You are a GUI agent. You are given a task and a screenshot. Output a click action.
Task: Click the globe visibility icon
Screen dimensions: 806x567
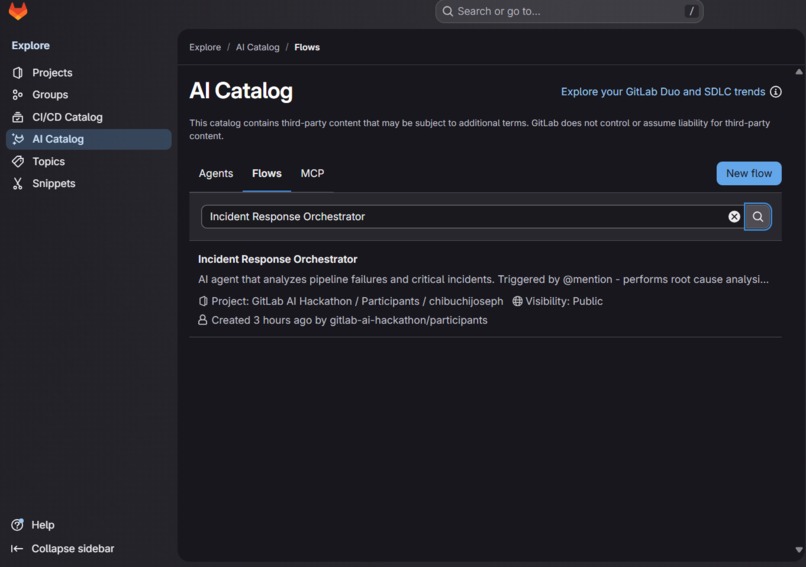(517, 301)
